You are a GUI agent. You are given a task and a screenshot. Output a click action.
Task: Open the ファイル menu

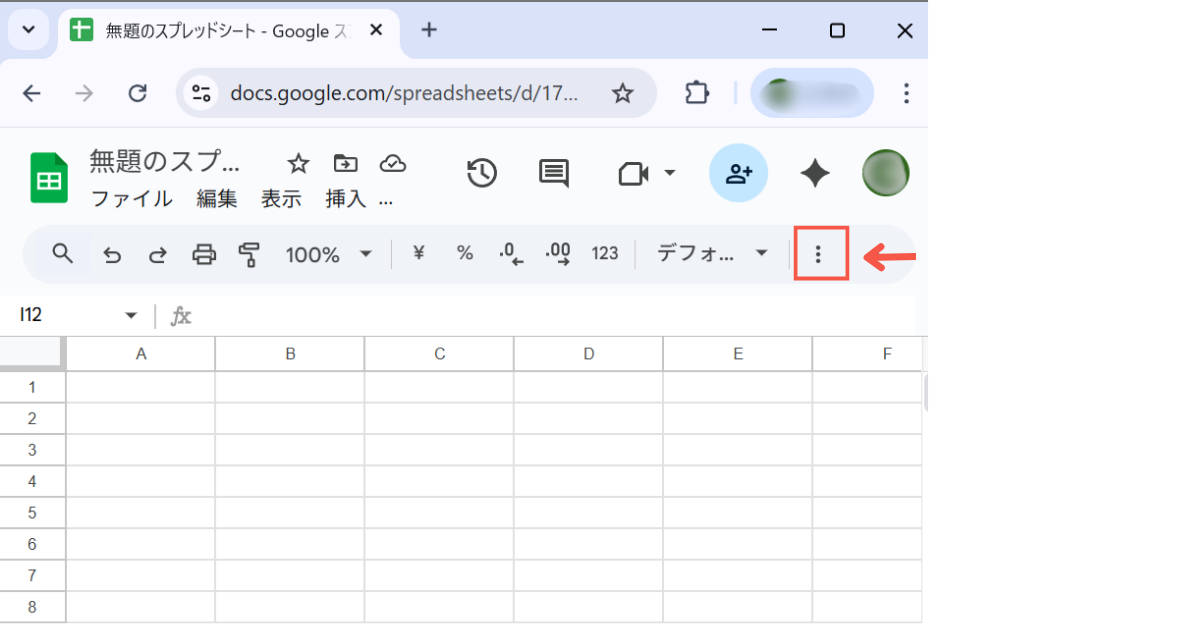pos(131,199)
